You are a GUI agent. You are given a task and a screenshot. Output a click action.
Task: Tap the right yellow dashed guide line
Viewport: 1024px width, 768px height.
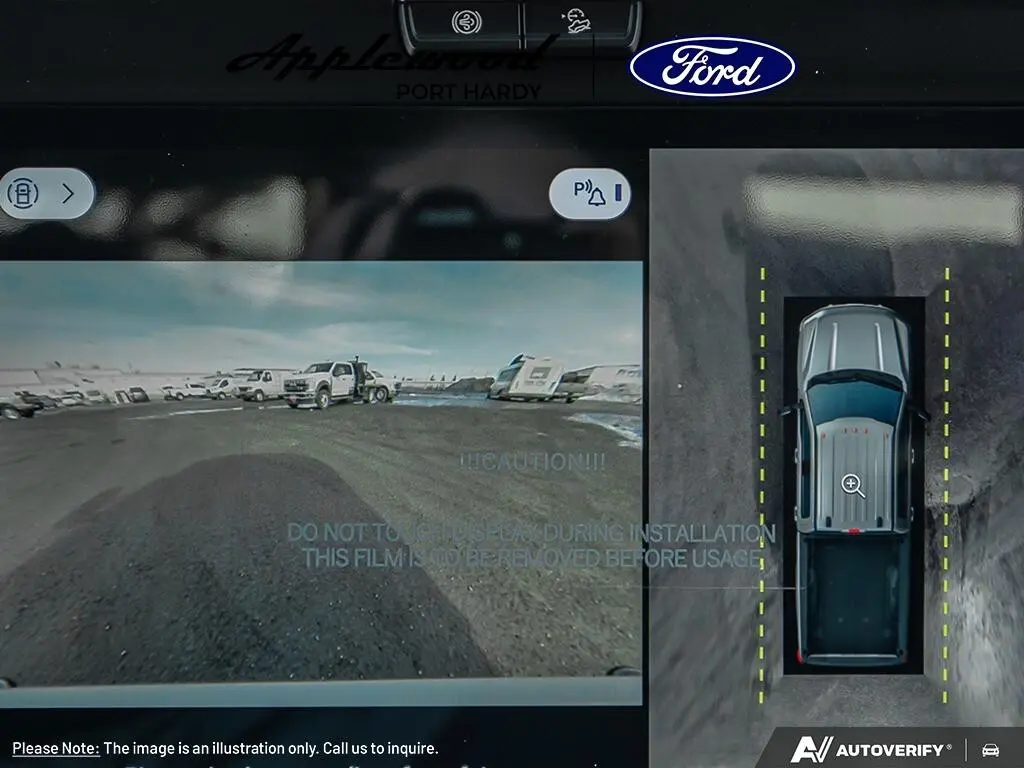[x=946, y=480]
